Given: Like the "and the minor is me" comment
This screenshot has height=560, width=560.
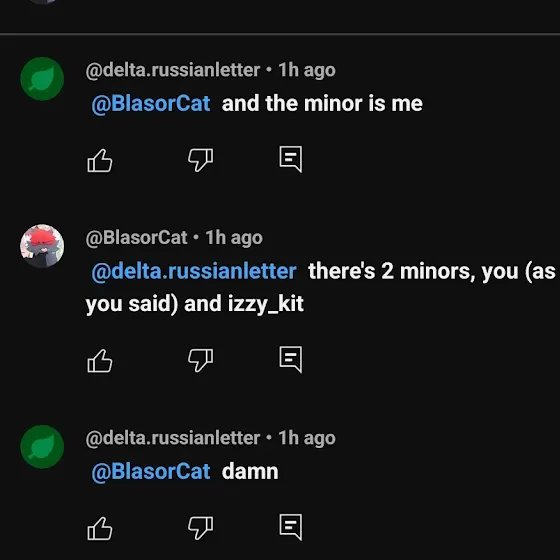Looking at the screenshot, I should click(x=100, y=160).
